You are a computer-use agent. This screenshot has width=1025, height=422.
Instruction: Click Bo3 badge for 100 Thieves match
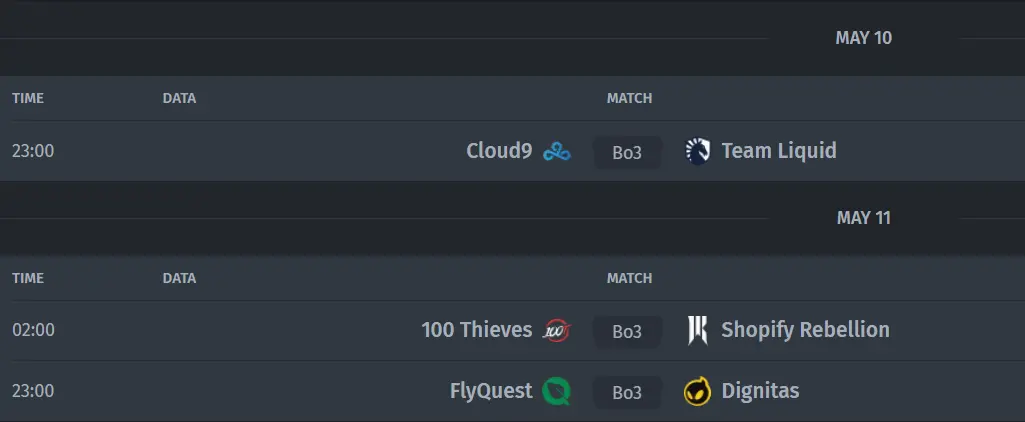pos(627,331)
